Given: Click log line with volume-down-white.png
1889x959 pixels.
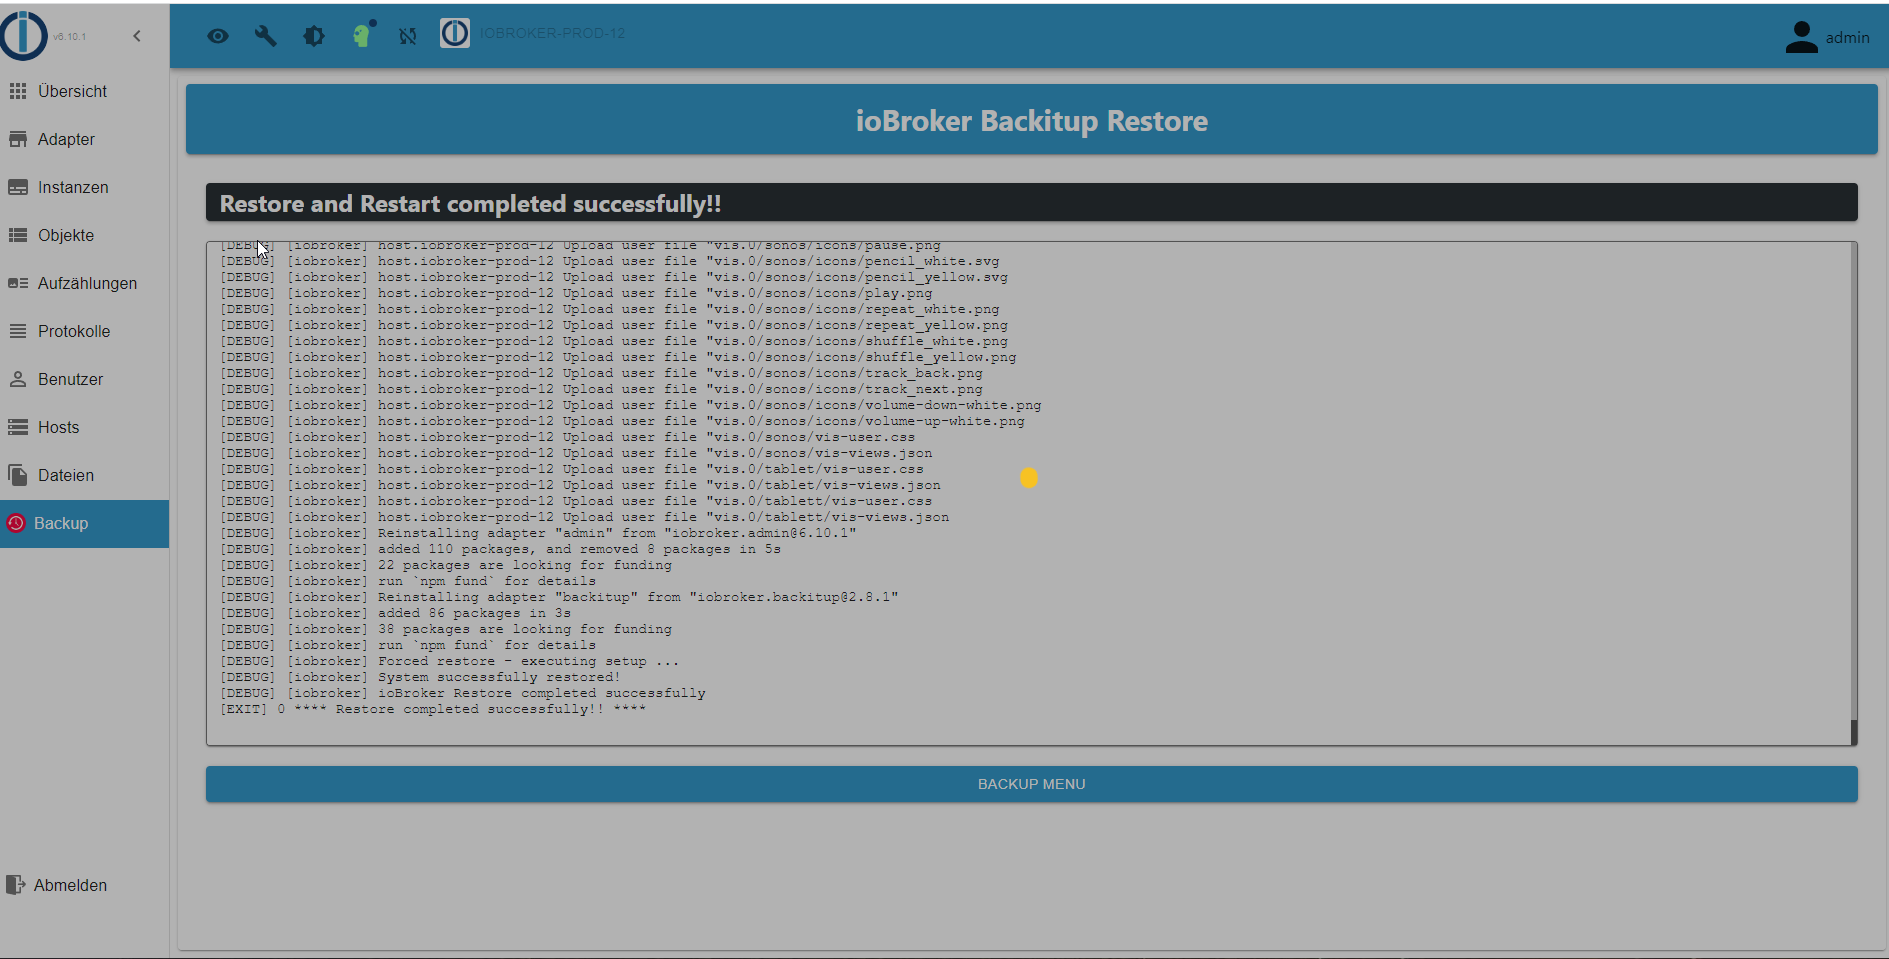Looking at the screenshot, I should point(631,405).
